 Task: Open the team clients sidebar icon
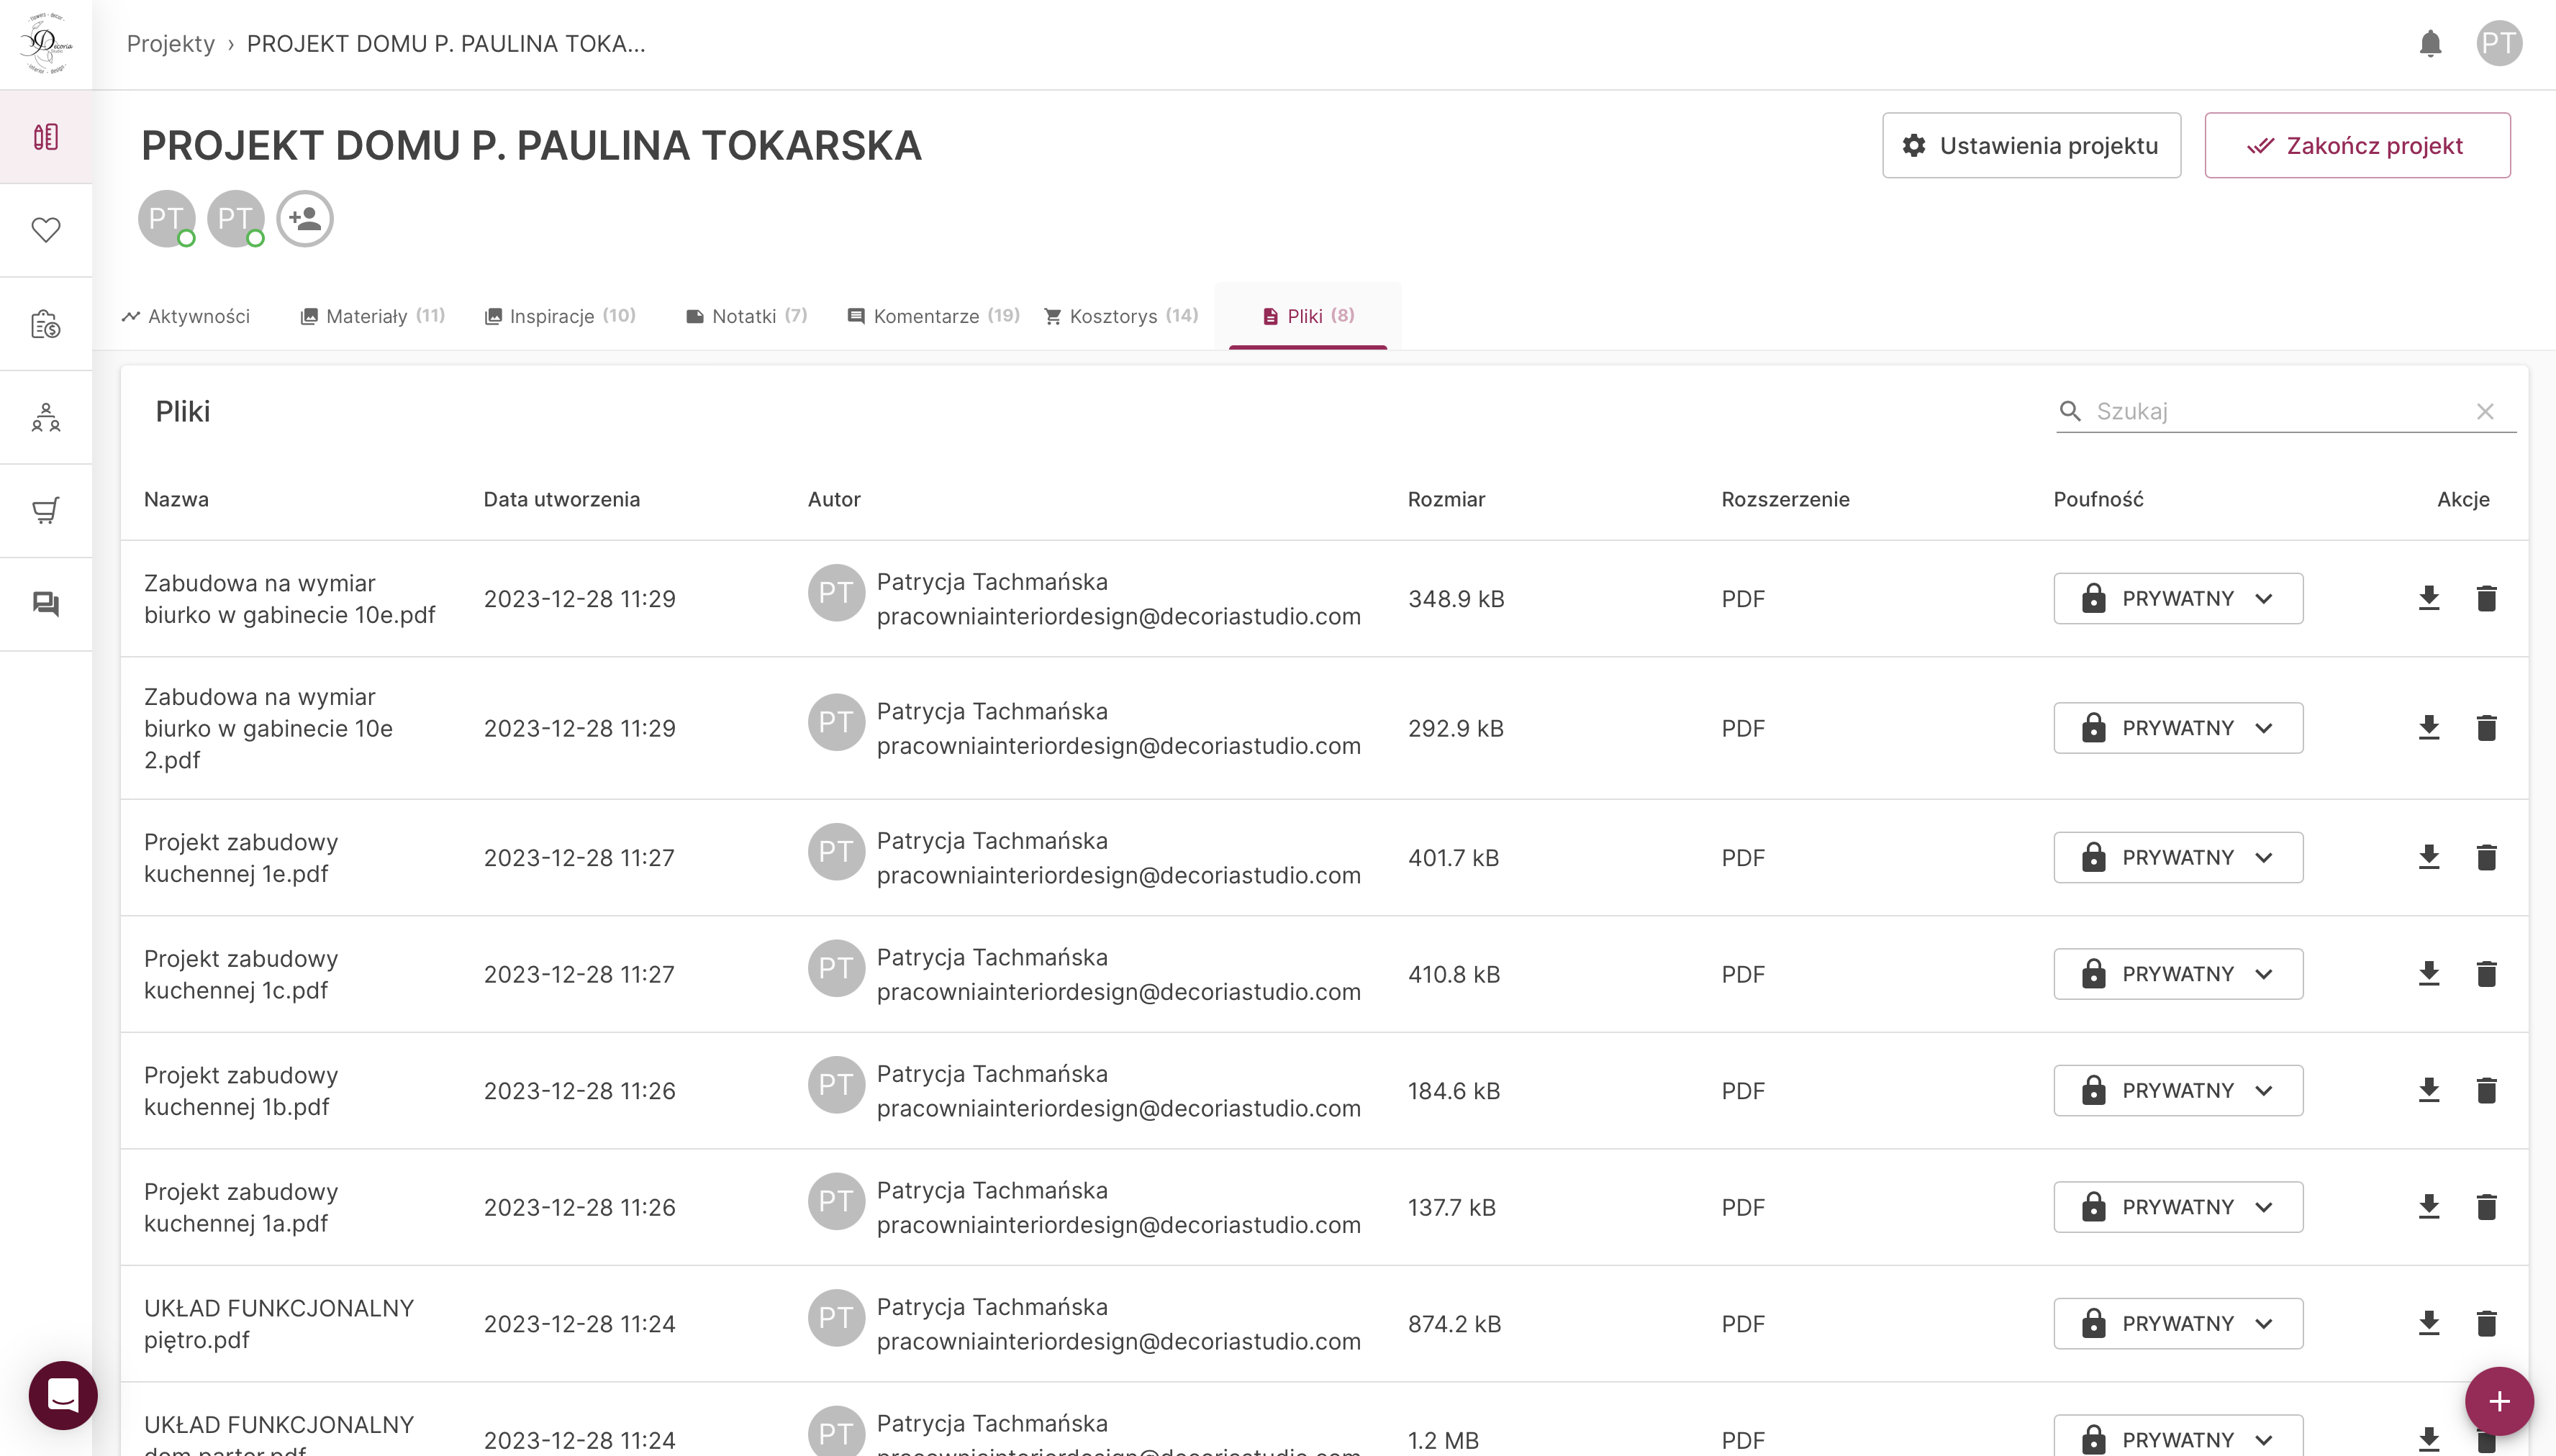point(46,417)
